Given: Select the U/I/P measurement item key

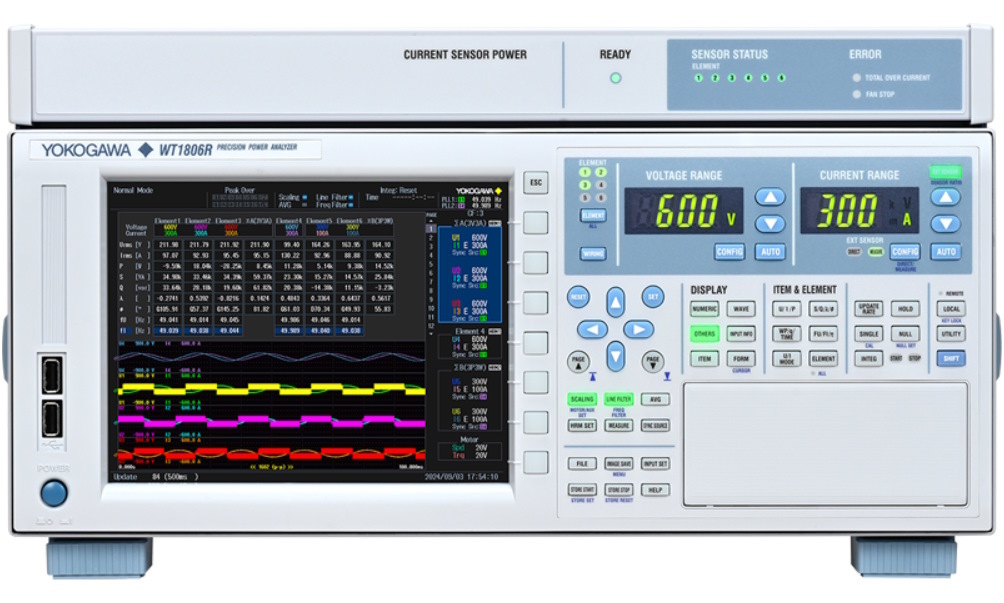Looking at the screenshot, I should (x=786, y=309).
